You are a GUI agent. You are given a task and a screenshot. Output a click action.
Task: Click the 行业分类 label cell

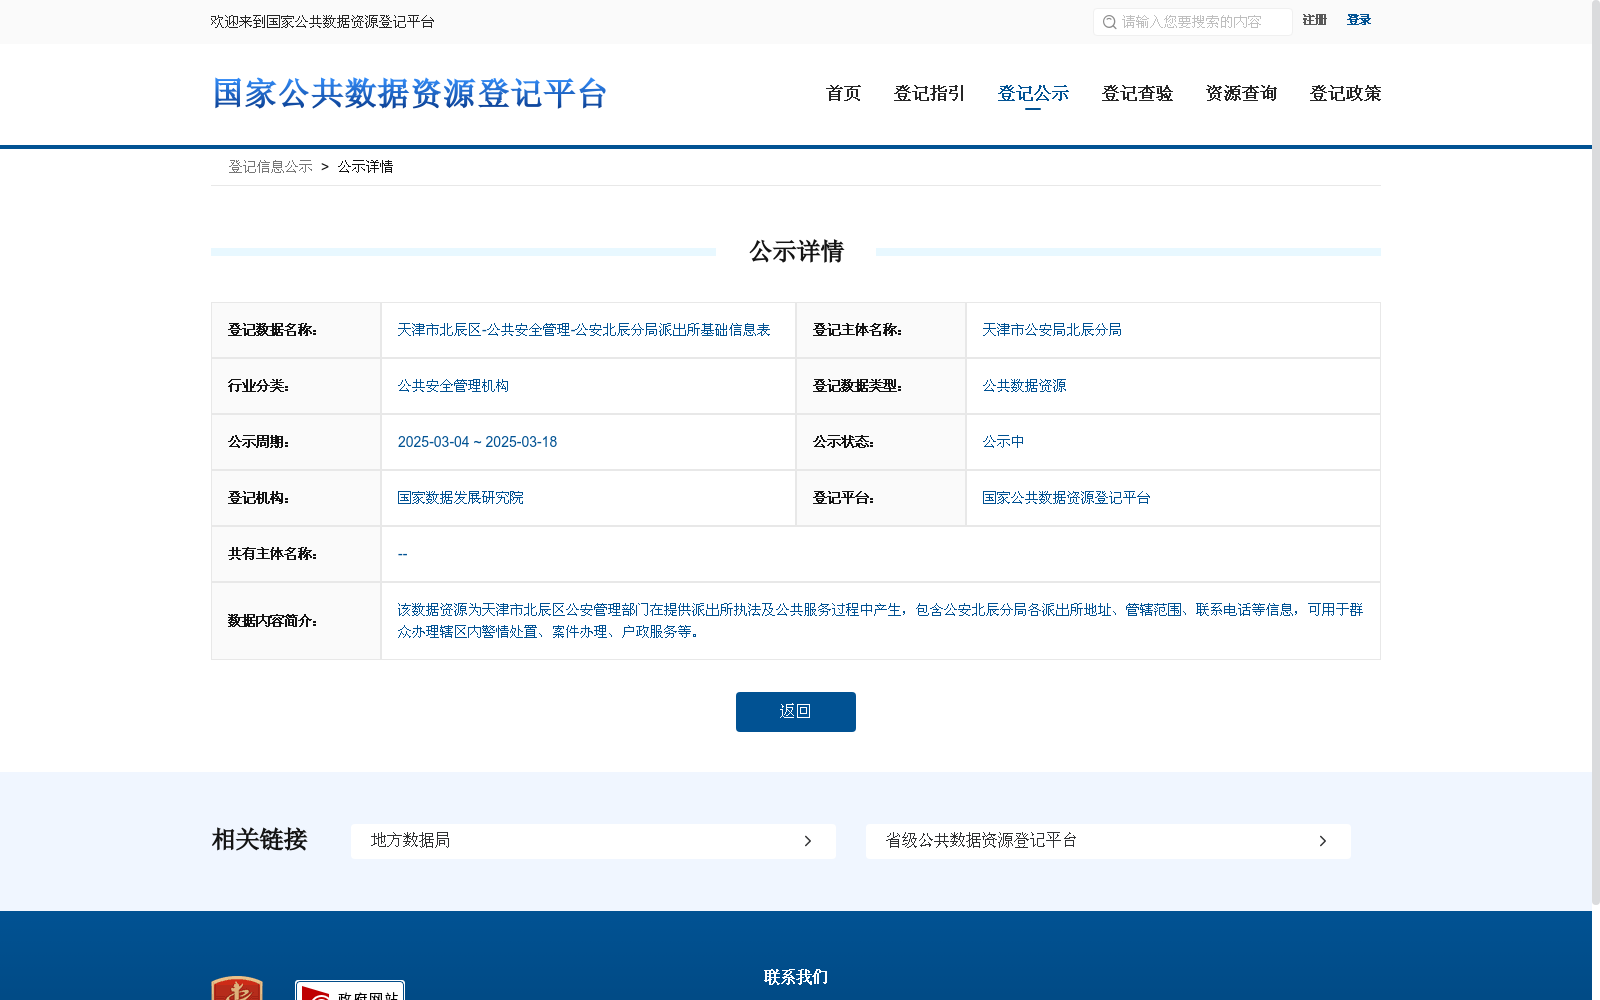point(296,386)
